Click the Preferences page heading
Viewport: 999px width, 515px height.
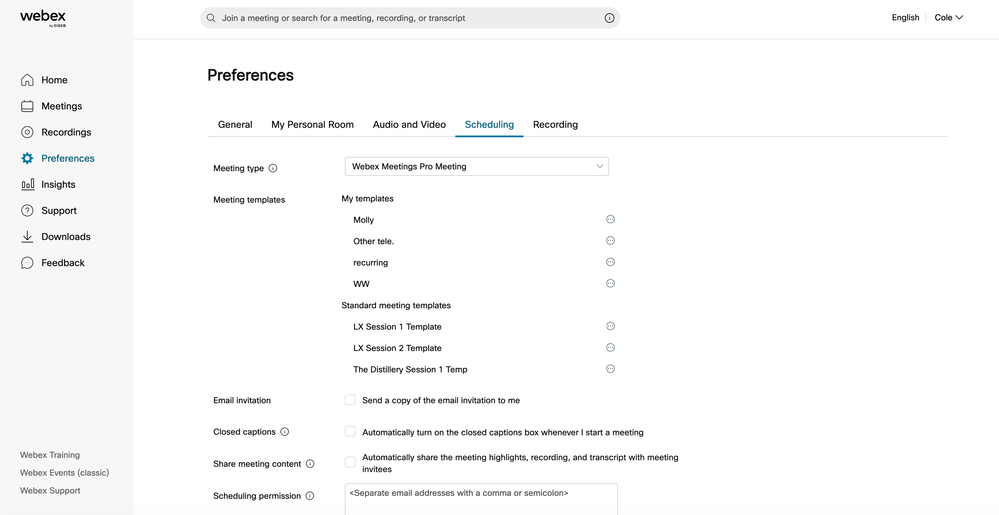(x=250, y=75)
